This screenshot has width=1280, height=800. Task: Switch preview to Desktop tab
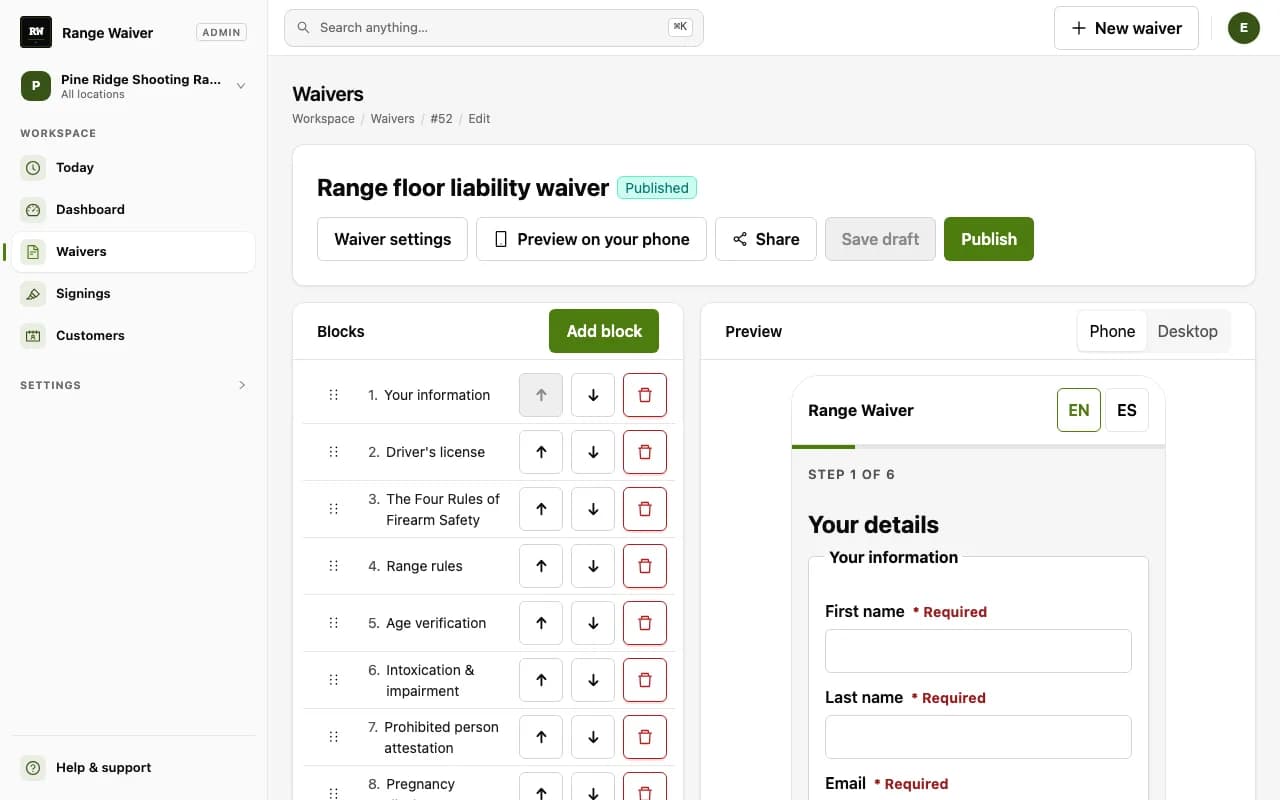1187,331
